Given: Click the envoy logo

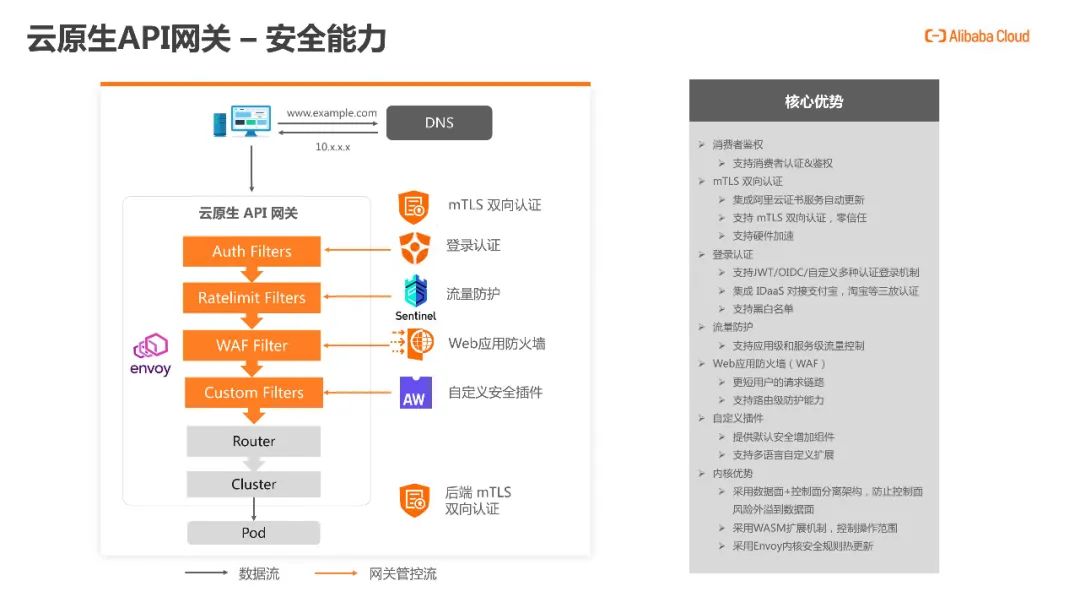Looking at the screenshot, I should pos(150,355).
